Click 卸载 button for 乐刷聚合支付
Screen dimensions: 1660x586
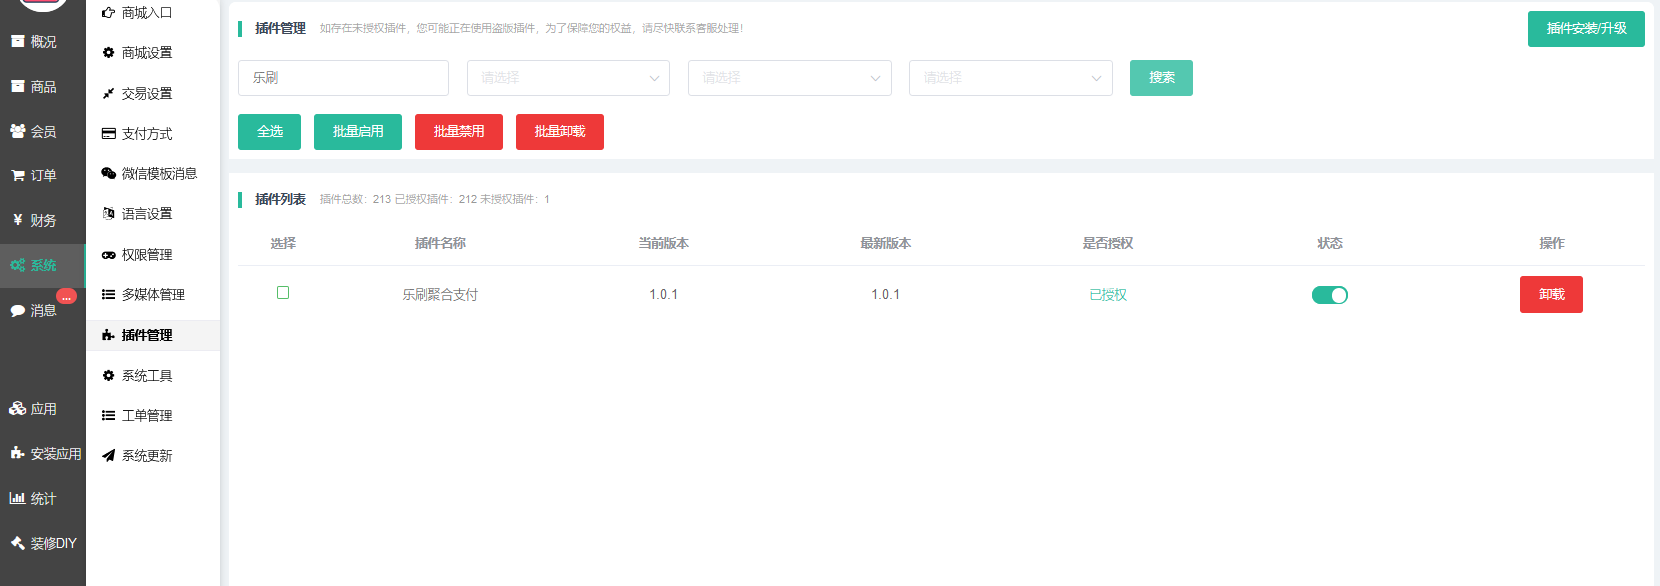click(1551, 295)
